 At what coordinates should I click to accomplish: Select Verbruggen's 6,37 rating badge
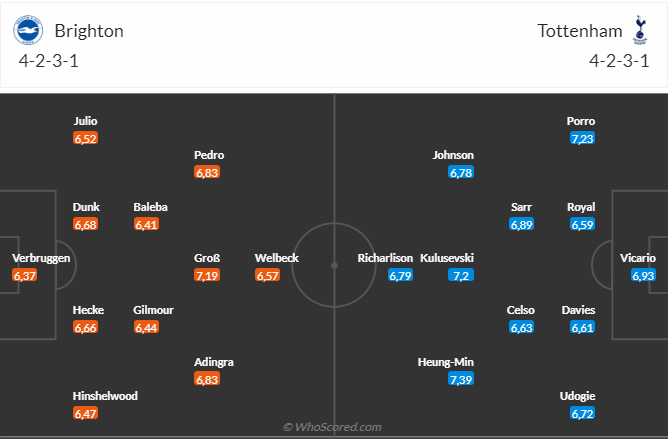pyautogui.click(x=25, y=275)
